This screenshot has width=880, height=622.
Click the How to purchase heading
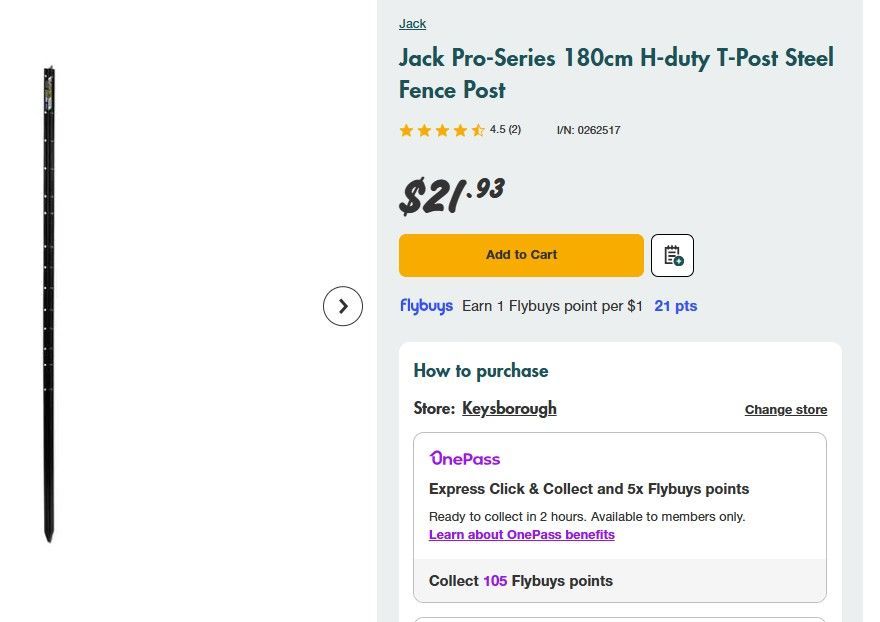point(480,371)
